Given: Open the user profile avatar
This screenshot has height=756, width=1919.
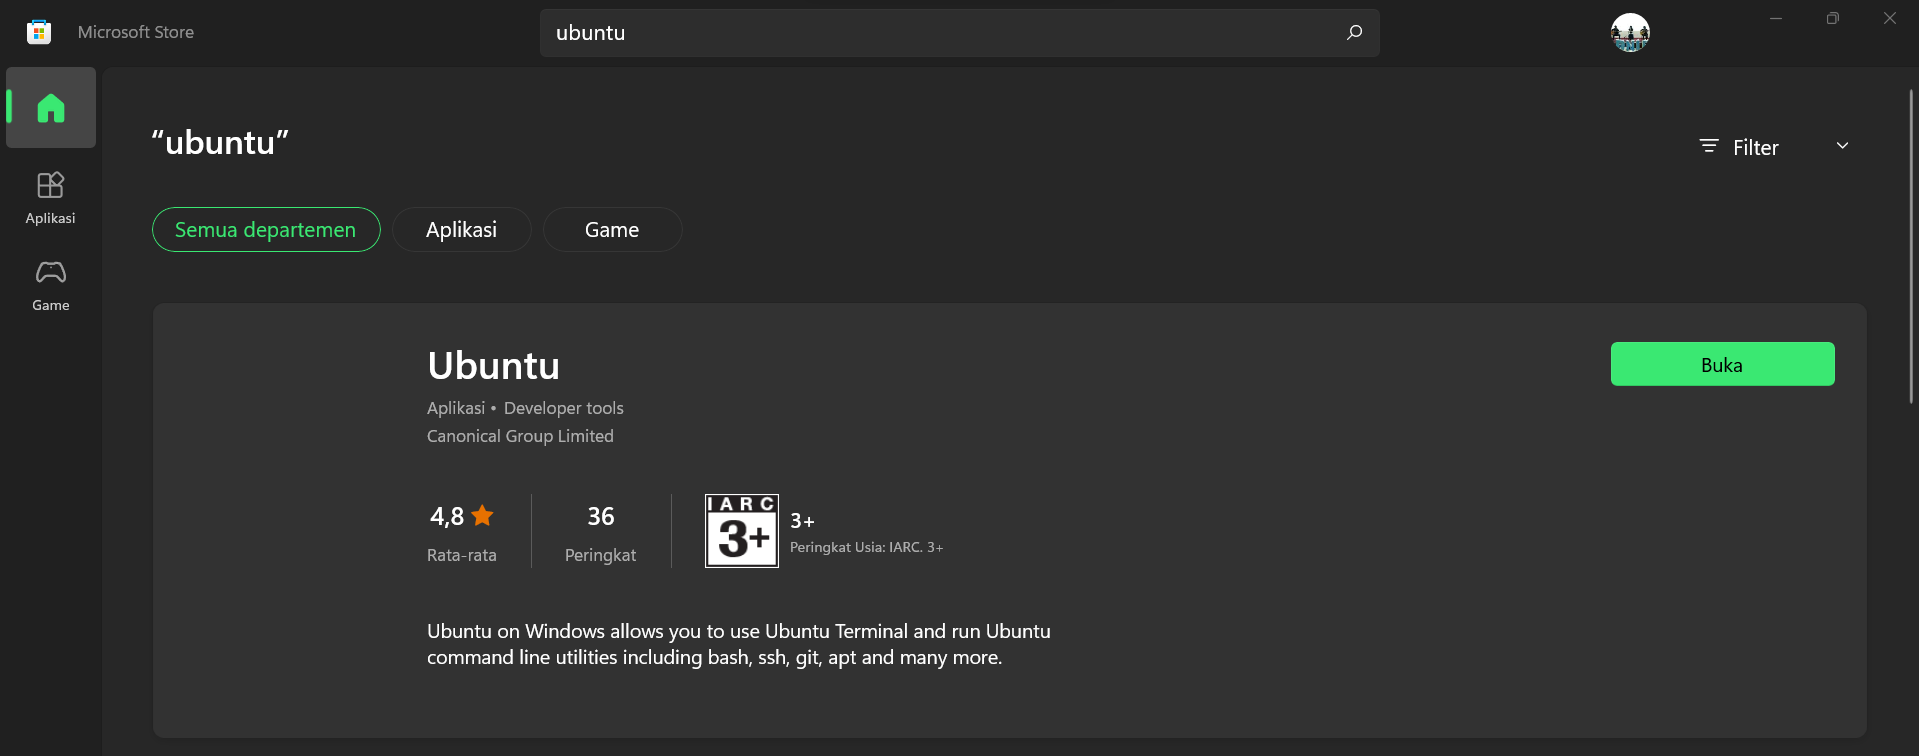Looking at the screenshot, I should coord(1630,33).
